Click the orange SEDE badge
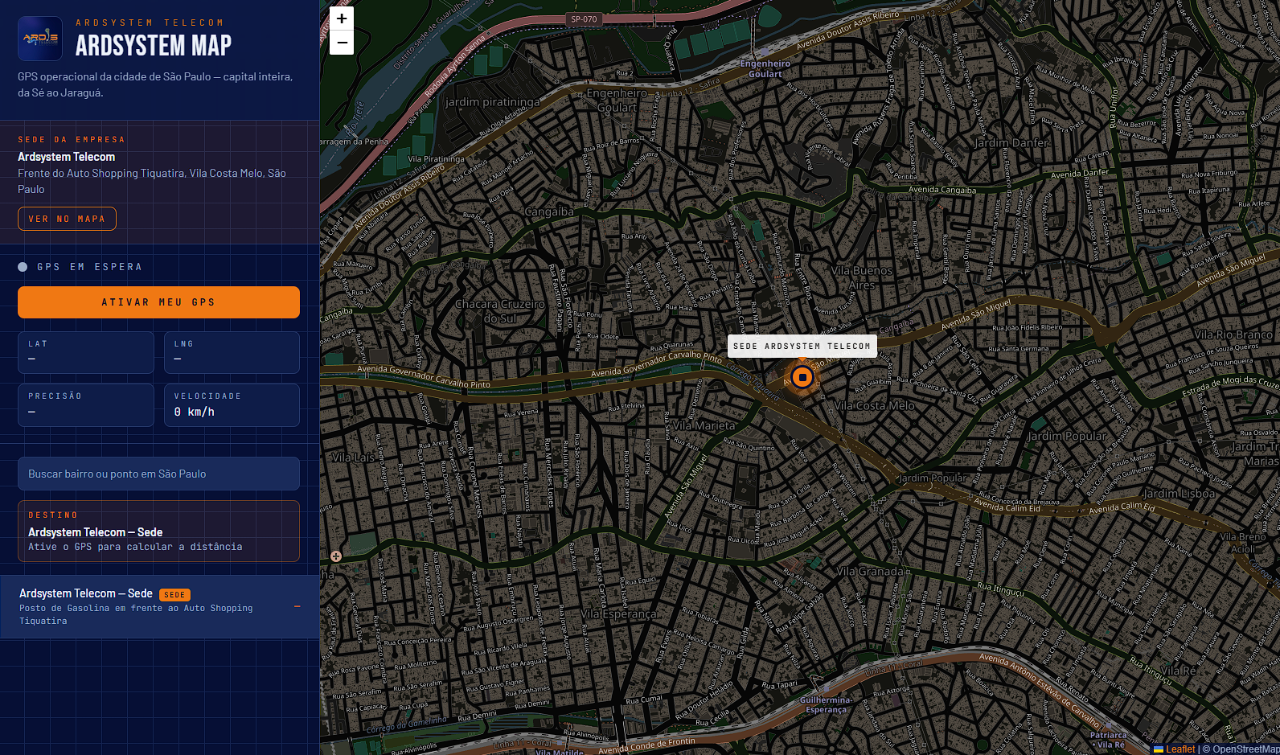1280x755 pixels. click(174, 595)
